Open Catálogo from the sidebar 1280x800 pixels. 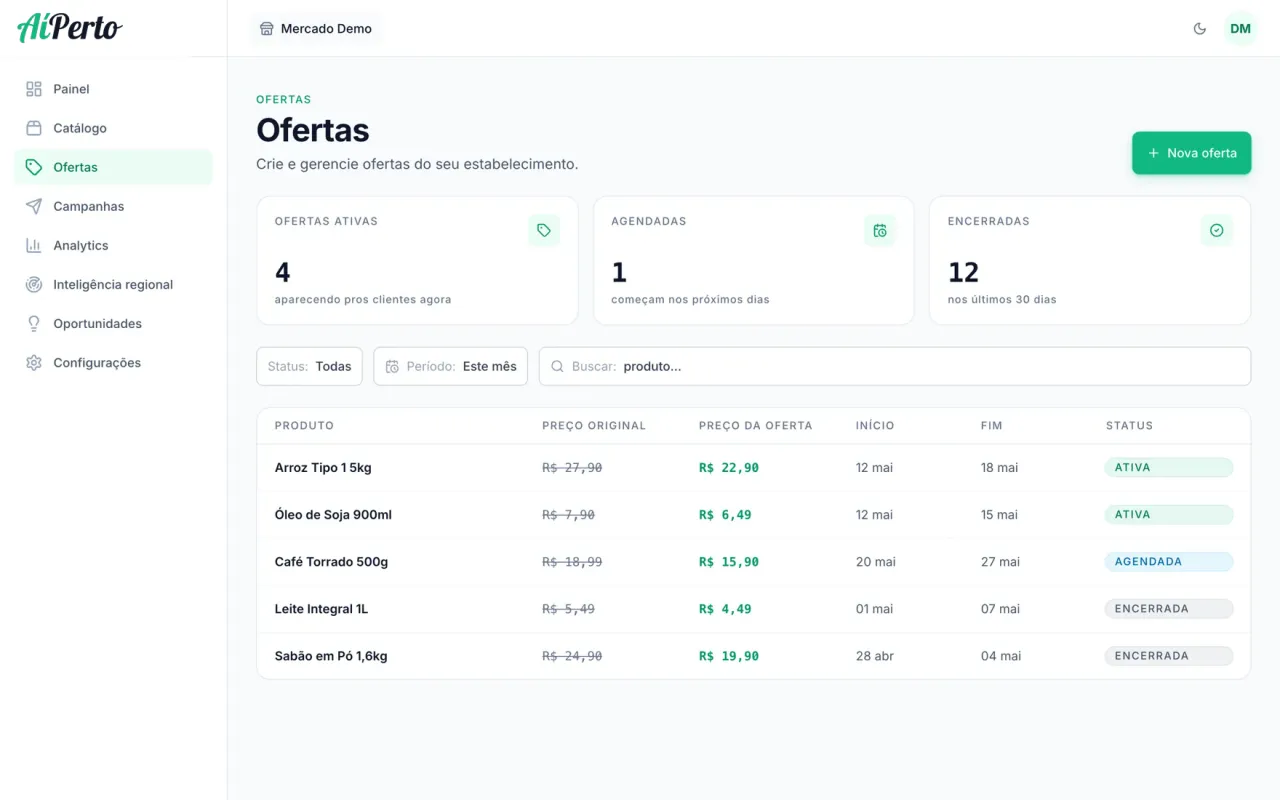pos(113,128)
